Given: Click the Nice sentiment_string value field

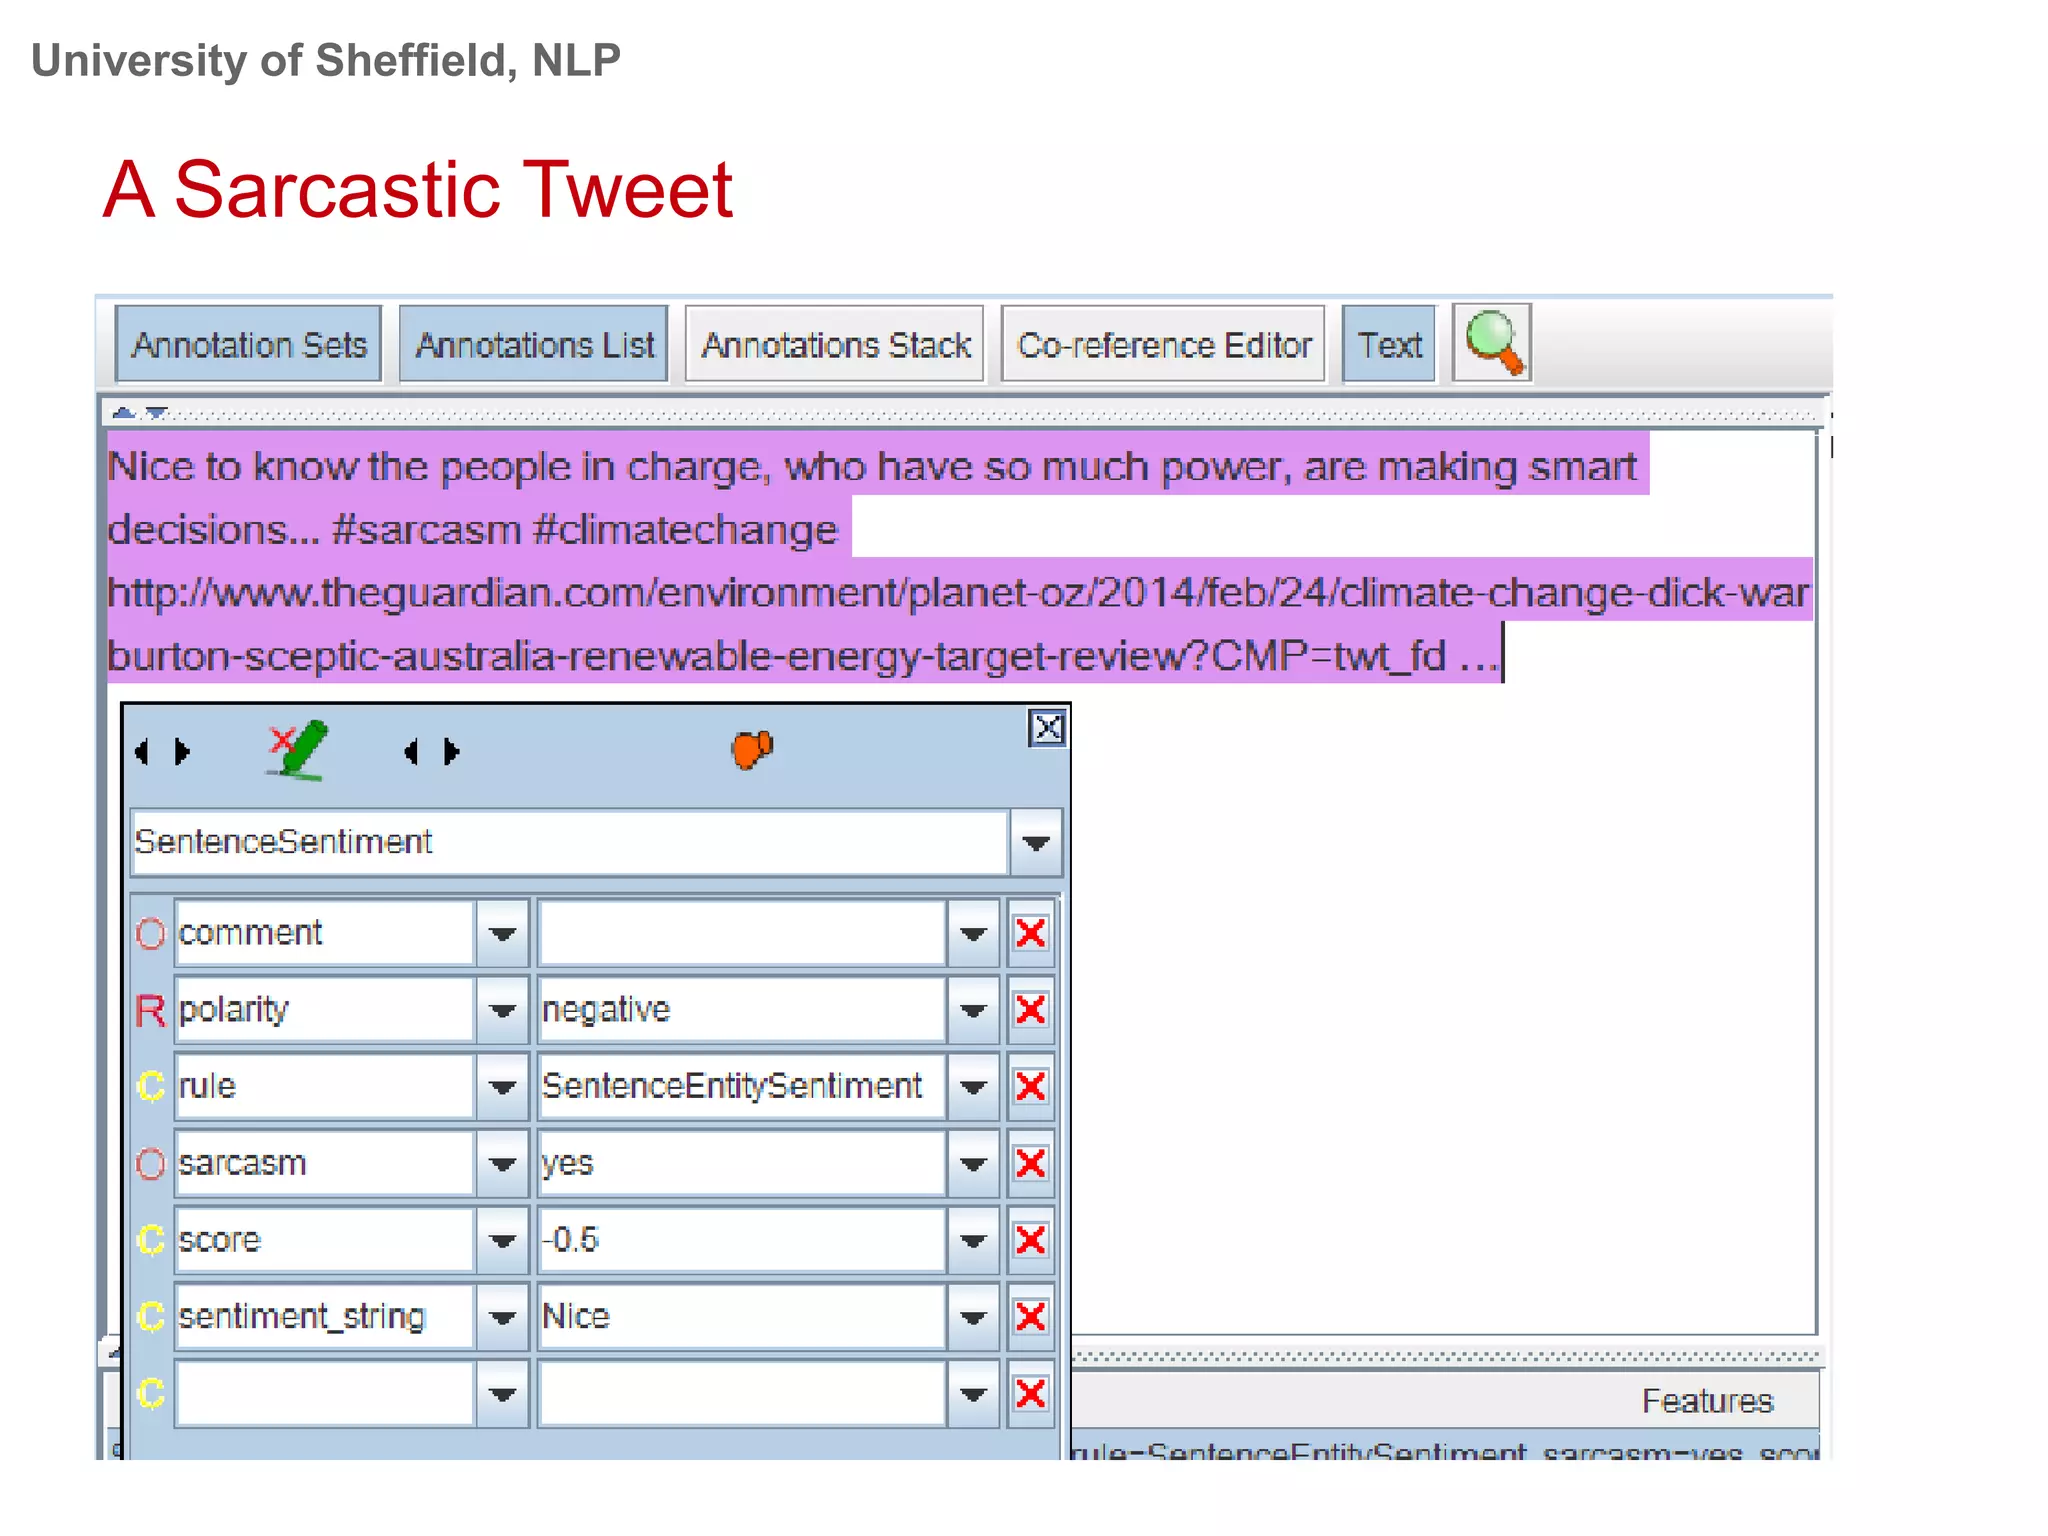Looking at the screenshot, I should point(742,1316).
